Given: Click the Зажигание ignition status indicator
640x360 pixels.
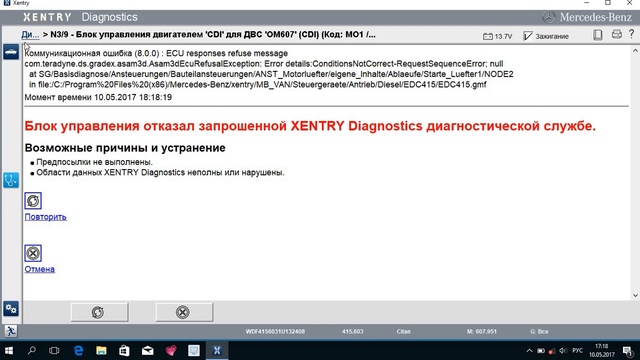Looking at the screenshot, I should pos(546,36).
